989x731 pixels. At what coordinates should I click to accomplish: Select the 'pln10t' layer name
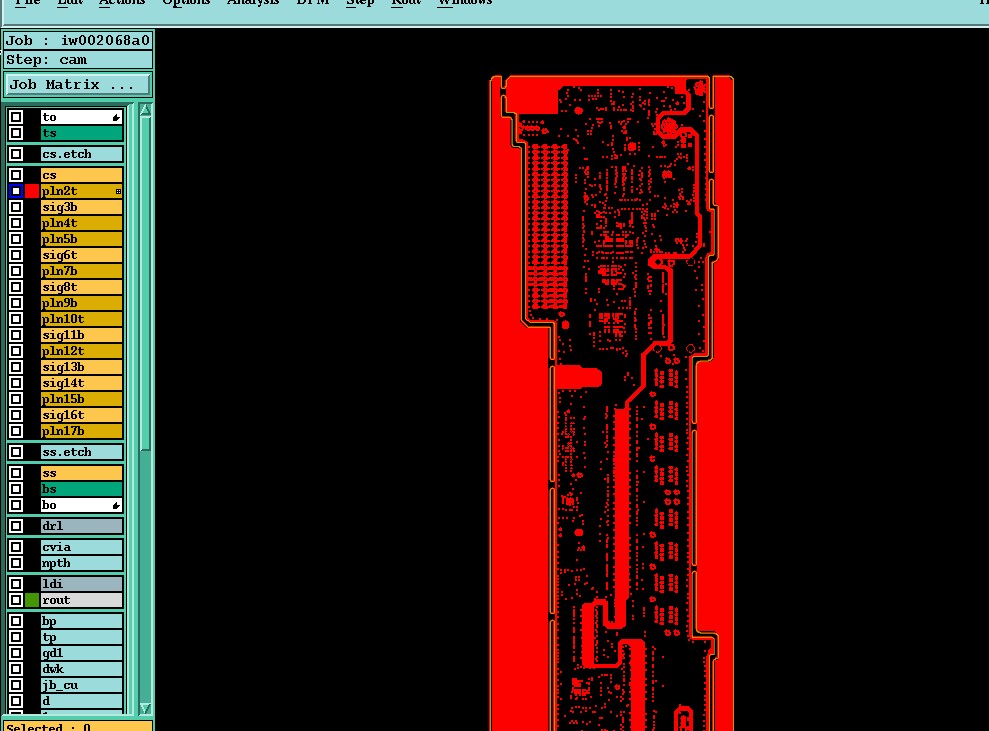(81, 319)
